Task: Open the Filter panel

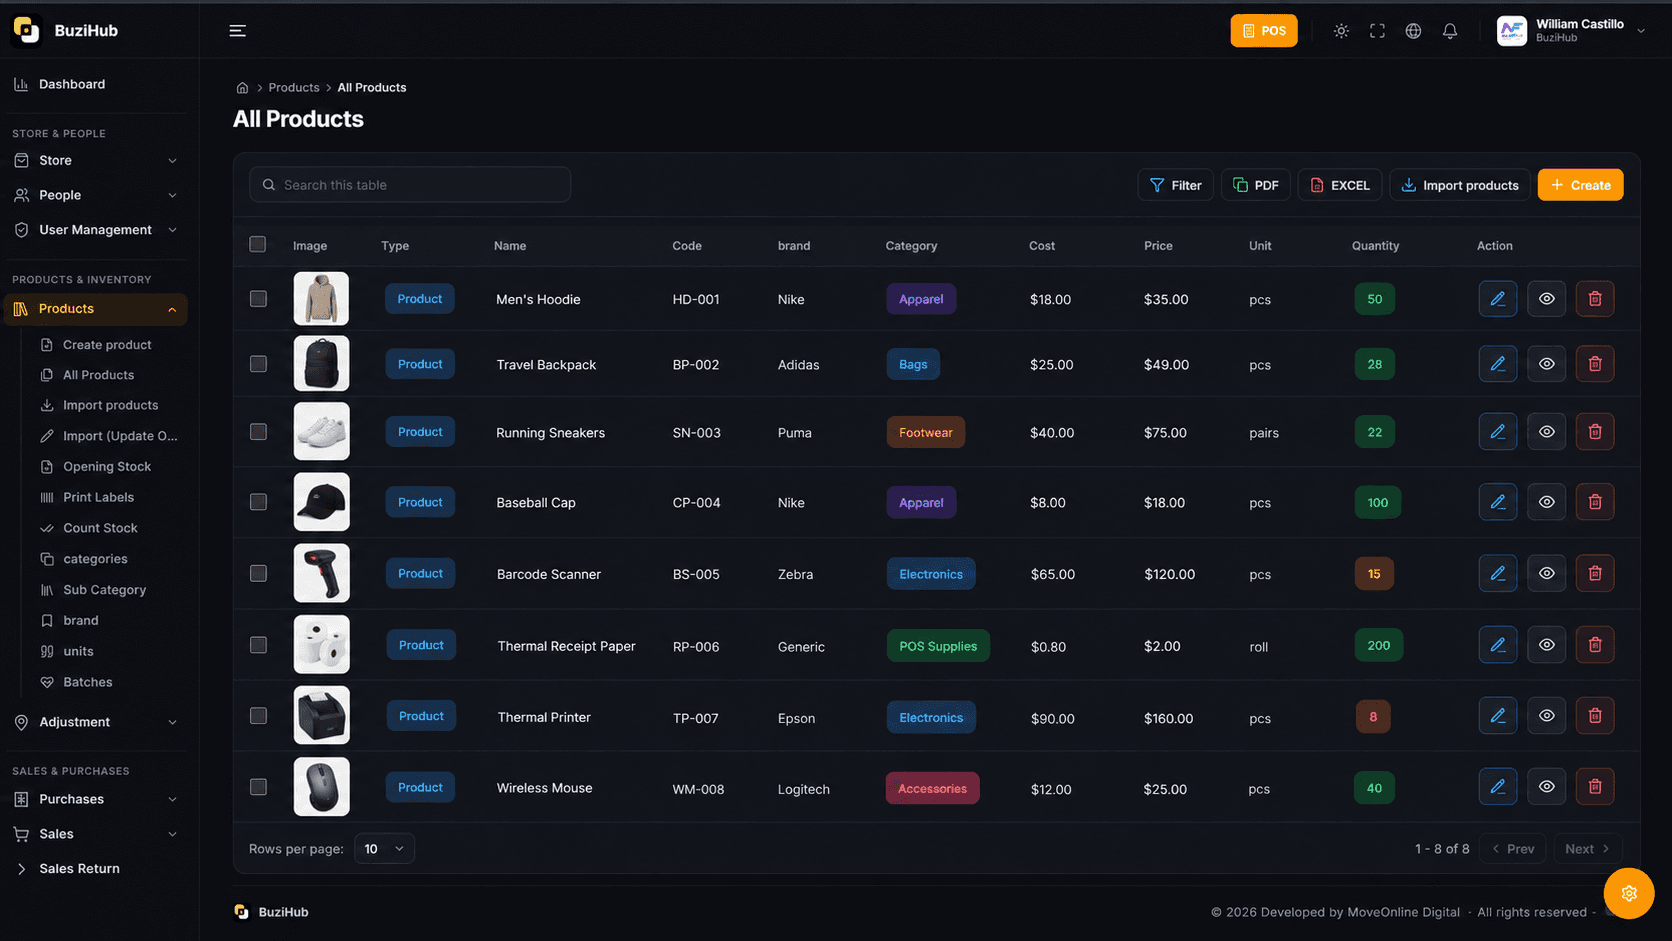Action: coord(1175,185)
